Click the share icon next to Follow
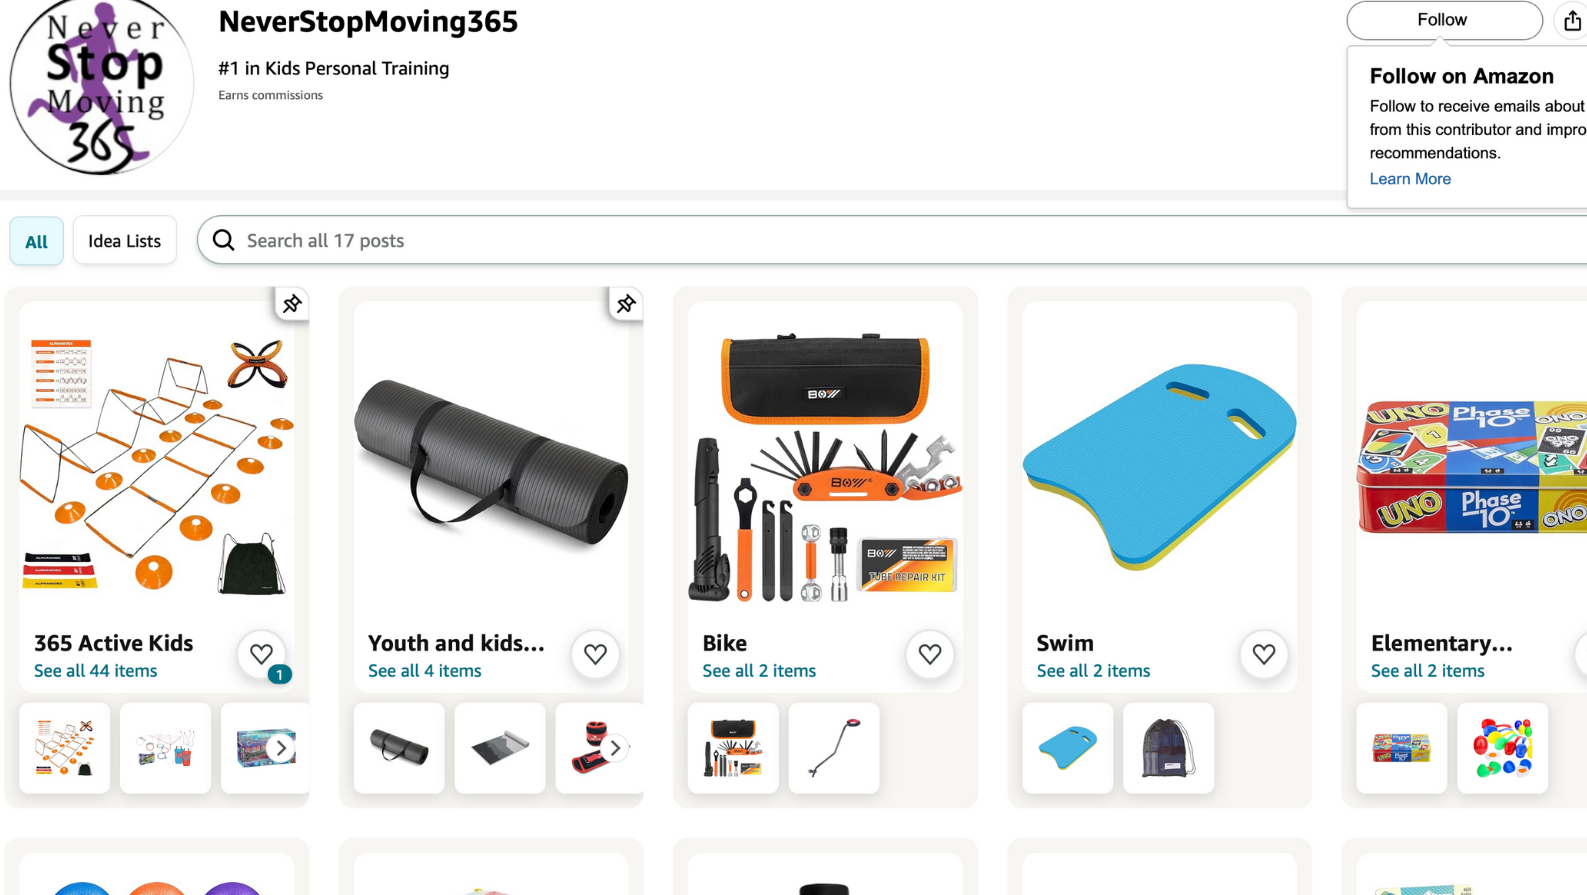Image resolution: width=1587 pixels, height=895 pixels. [x=1572, y=21]
